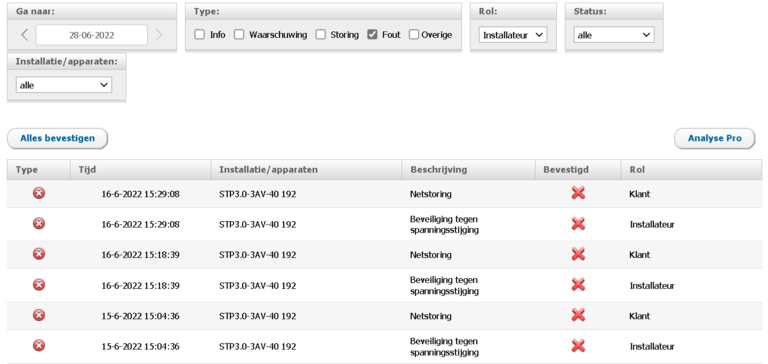
Task: Confirm 15-6-2022 15:04:36 Beveiliging via red cross
Action: [x=578, y=346]
